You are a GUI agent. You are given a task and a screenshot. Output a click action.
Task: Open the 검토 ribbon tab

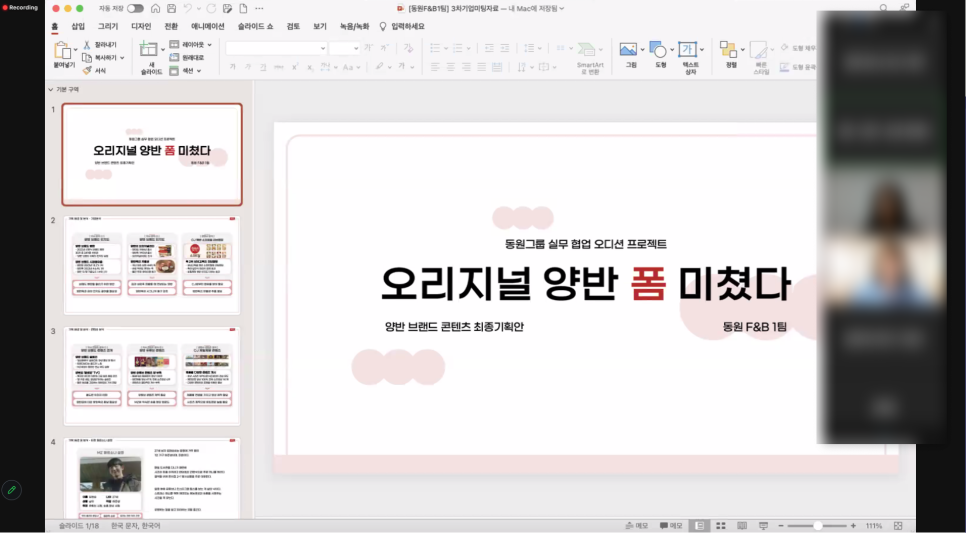click(293, 26)
